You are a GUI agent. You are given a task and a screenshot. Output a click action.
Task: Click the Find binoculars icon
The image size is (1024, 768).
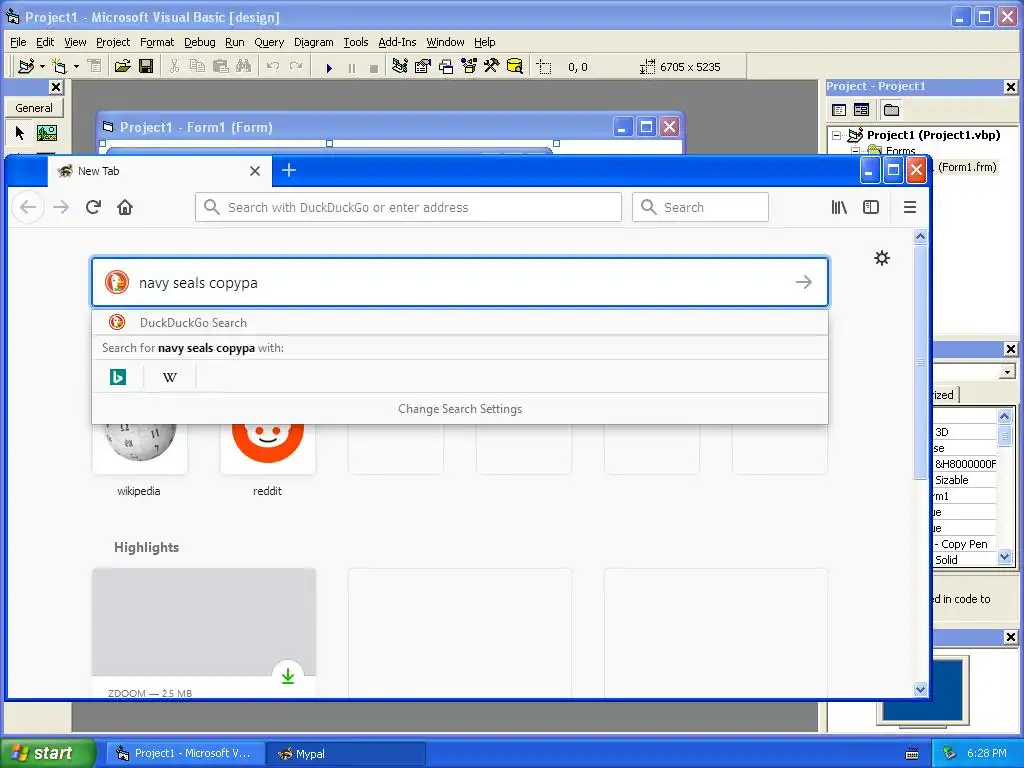click(x=244, y=67)
